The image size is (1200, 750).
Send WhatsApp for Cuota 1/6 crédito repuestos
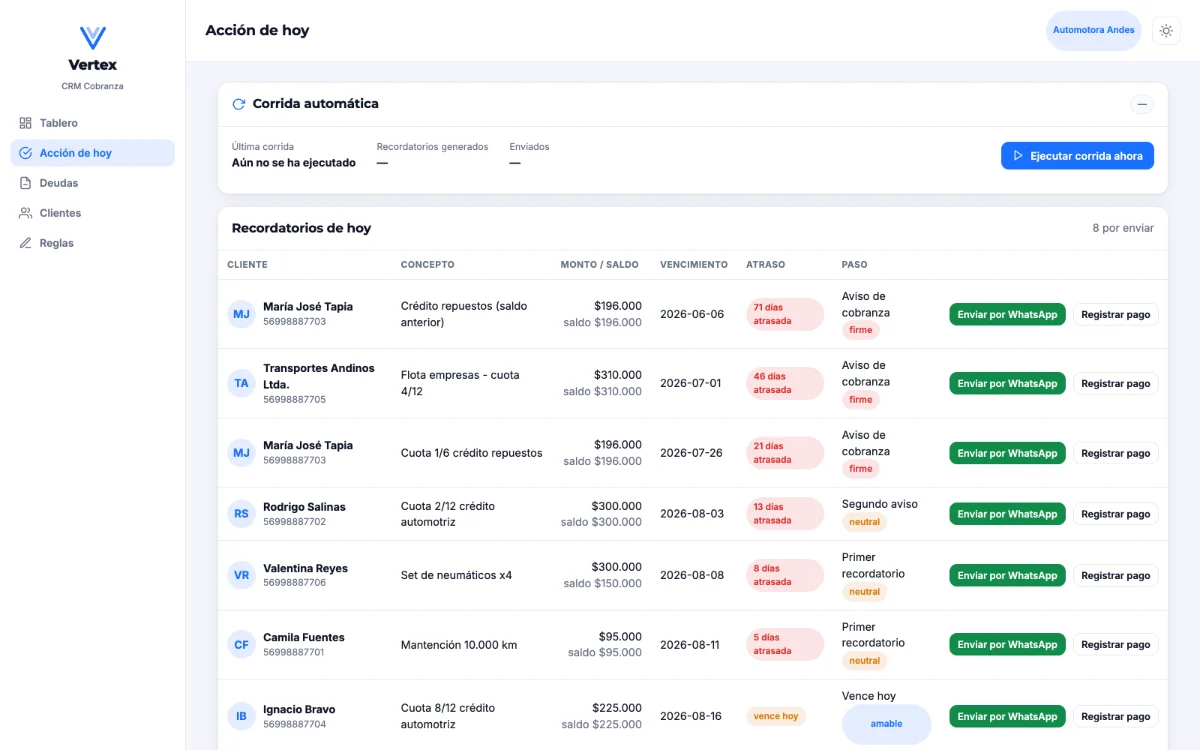1007,453
